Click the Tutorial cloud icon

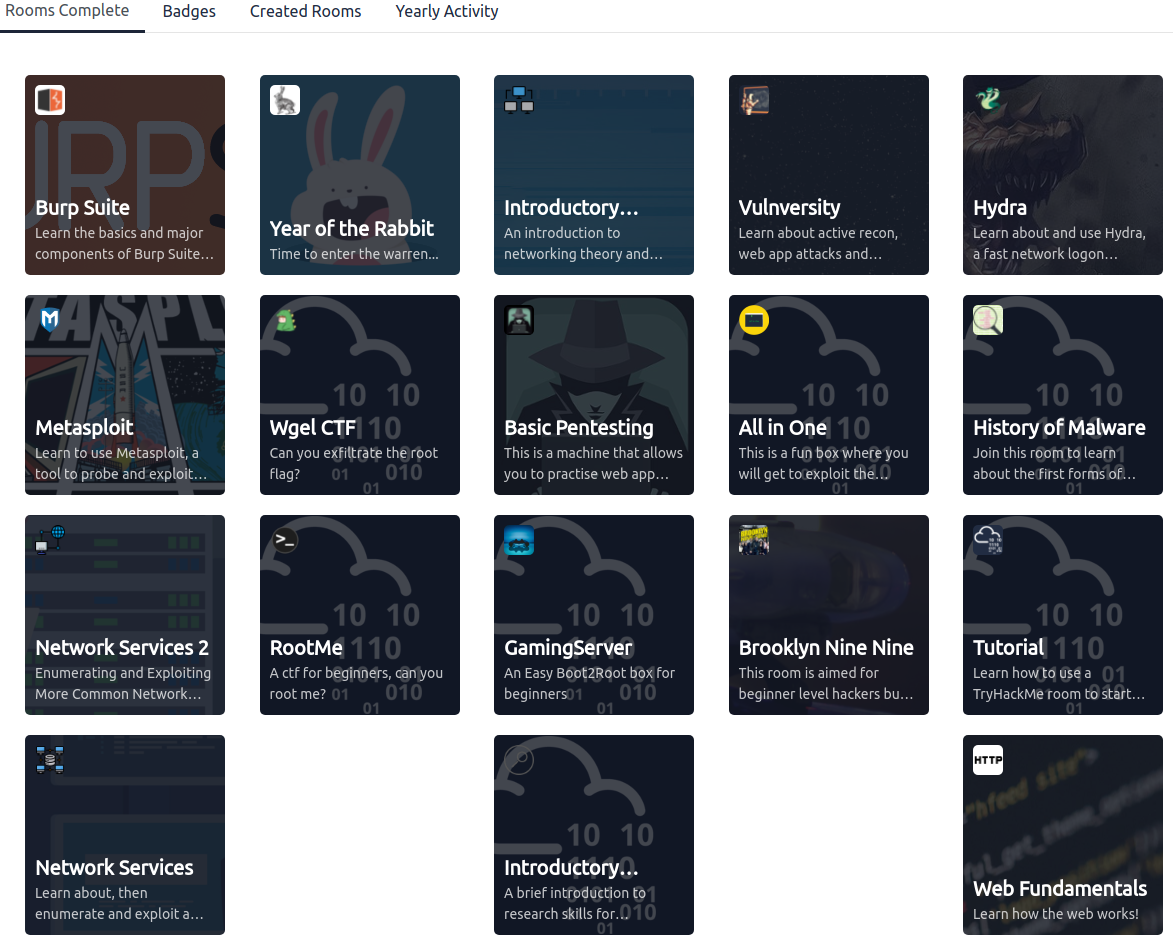click(x=988, y=540)
